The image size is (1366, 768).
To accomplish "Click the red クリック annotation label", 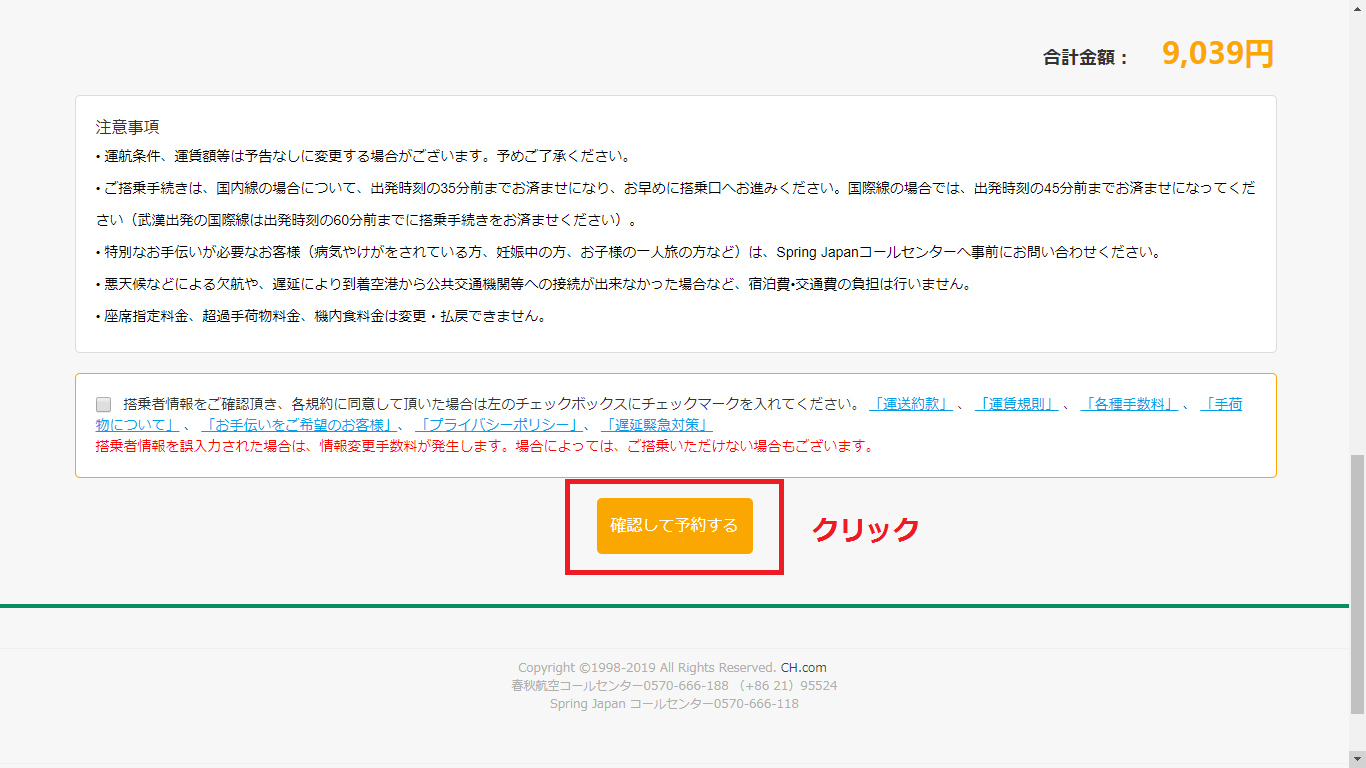I will 865,529.
